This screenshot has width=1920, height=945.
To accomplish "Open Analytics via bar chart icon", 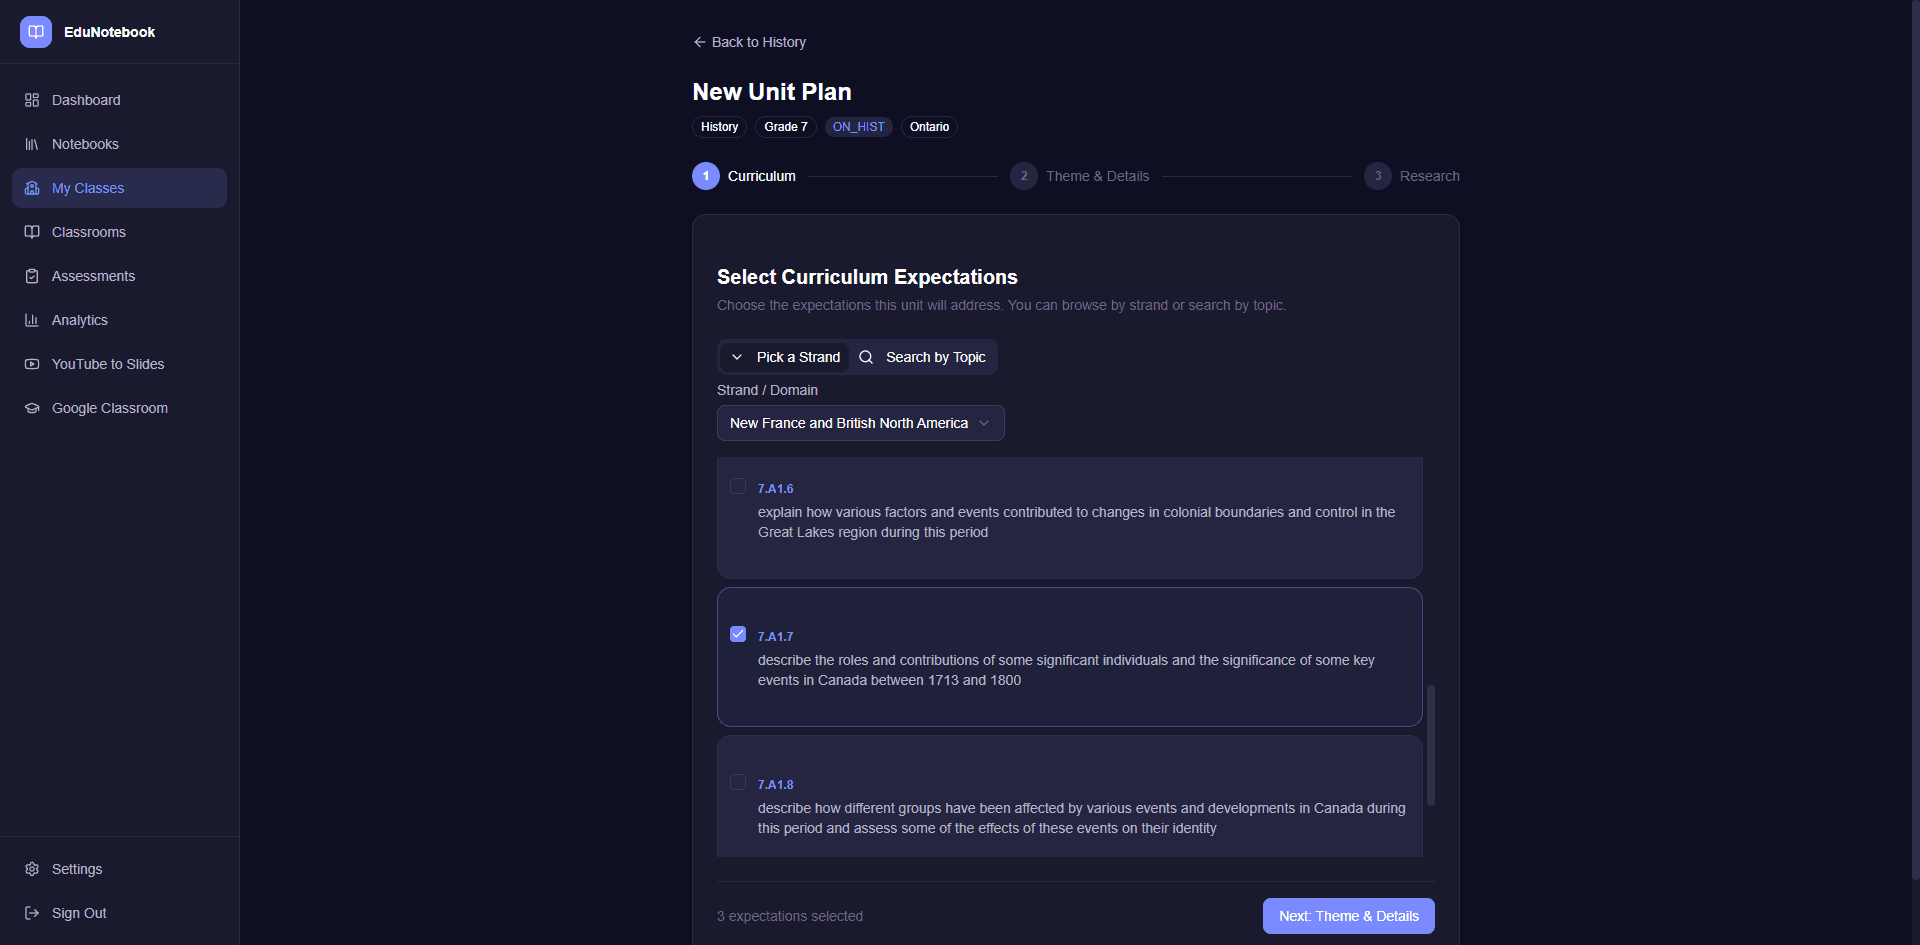I will tap(32, 320).
